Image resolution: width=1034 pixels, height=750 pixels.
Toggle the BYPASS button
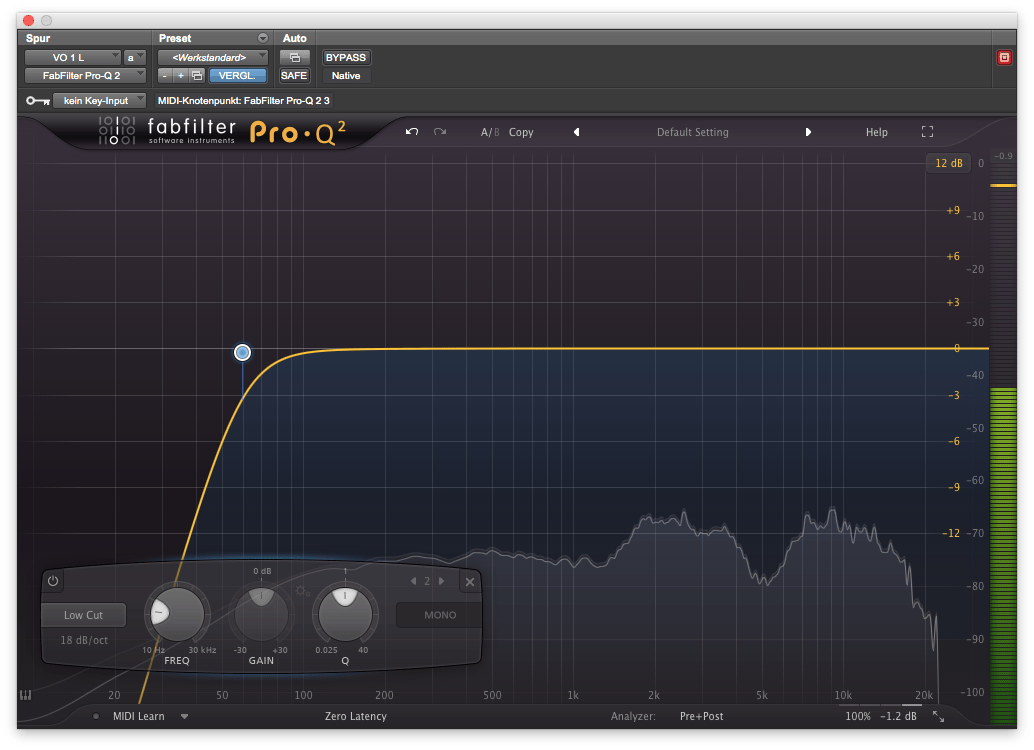click(346, 57)
